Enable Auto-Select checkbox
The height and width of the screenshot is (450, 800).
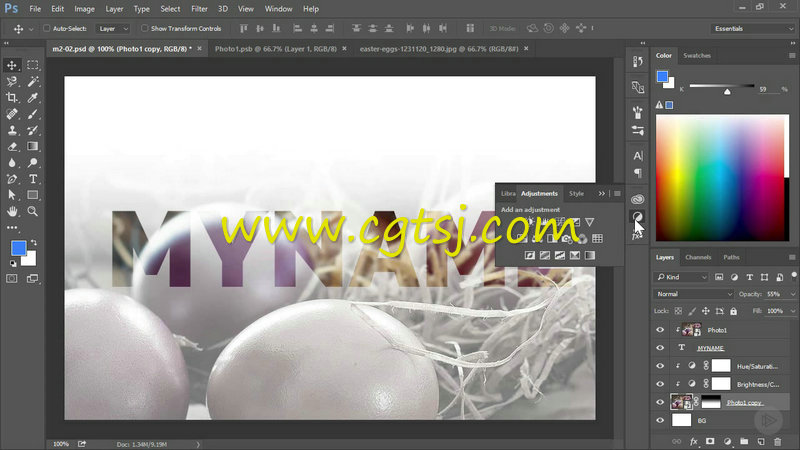(x=46, y=29)
